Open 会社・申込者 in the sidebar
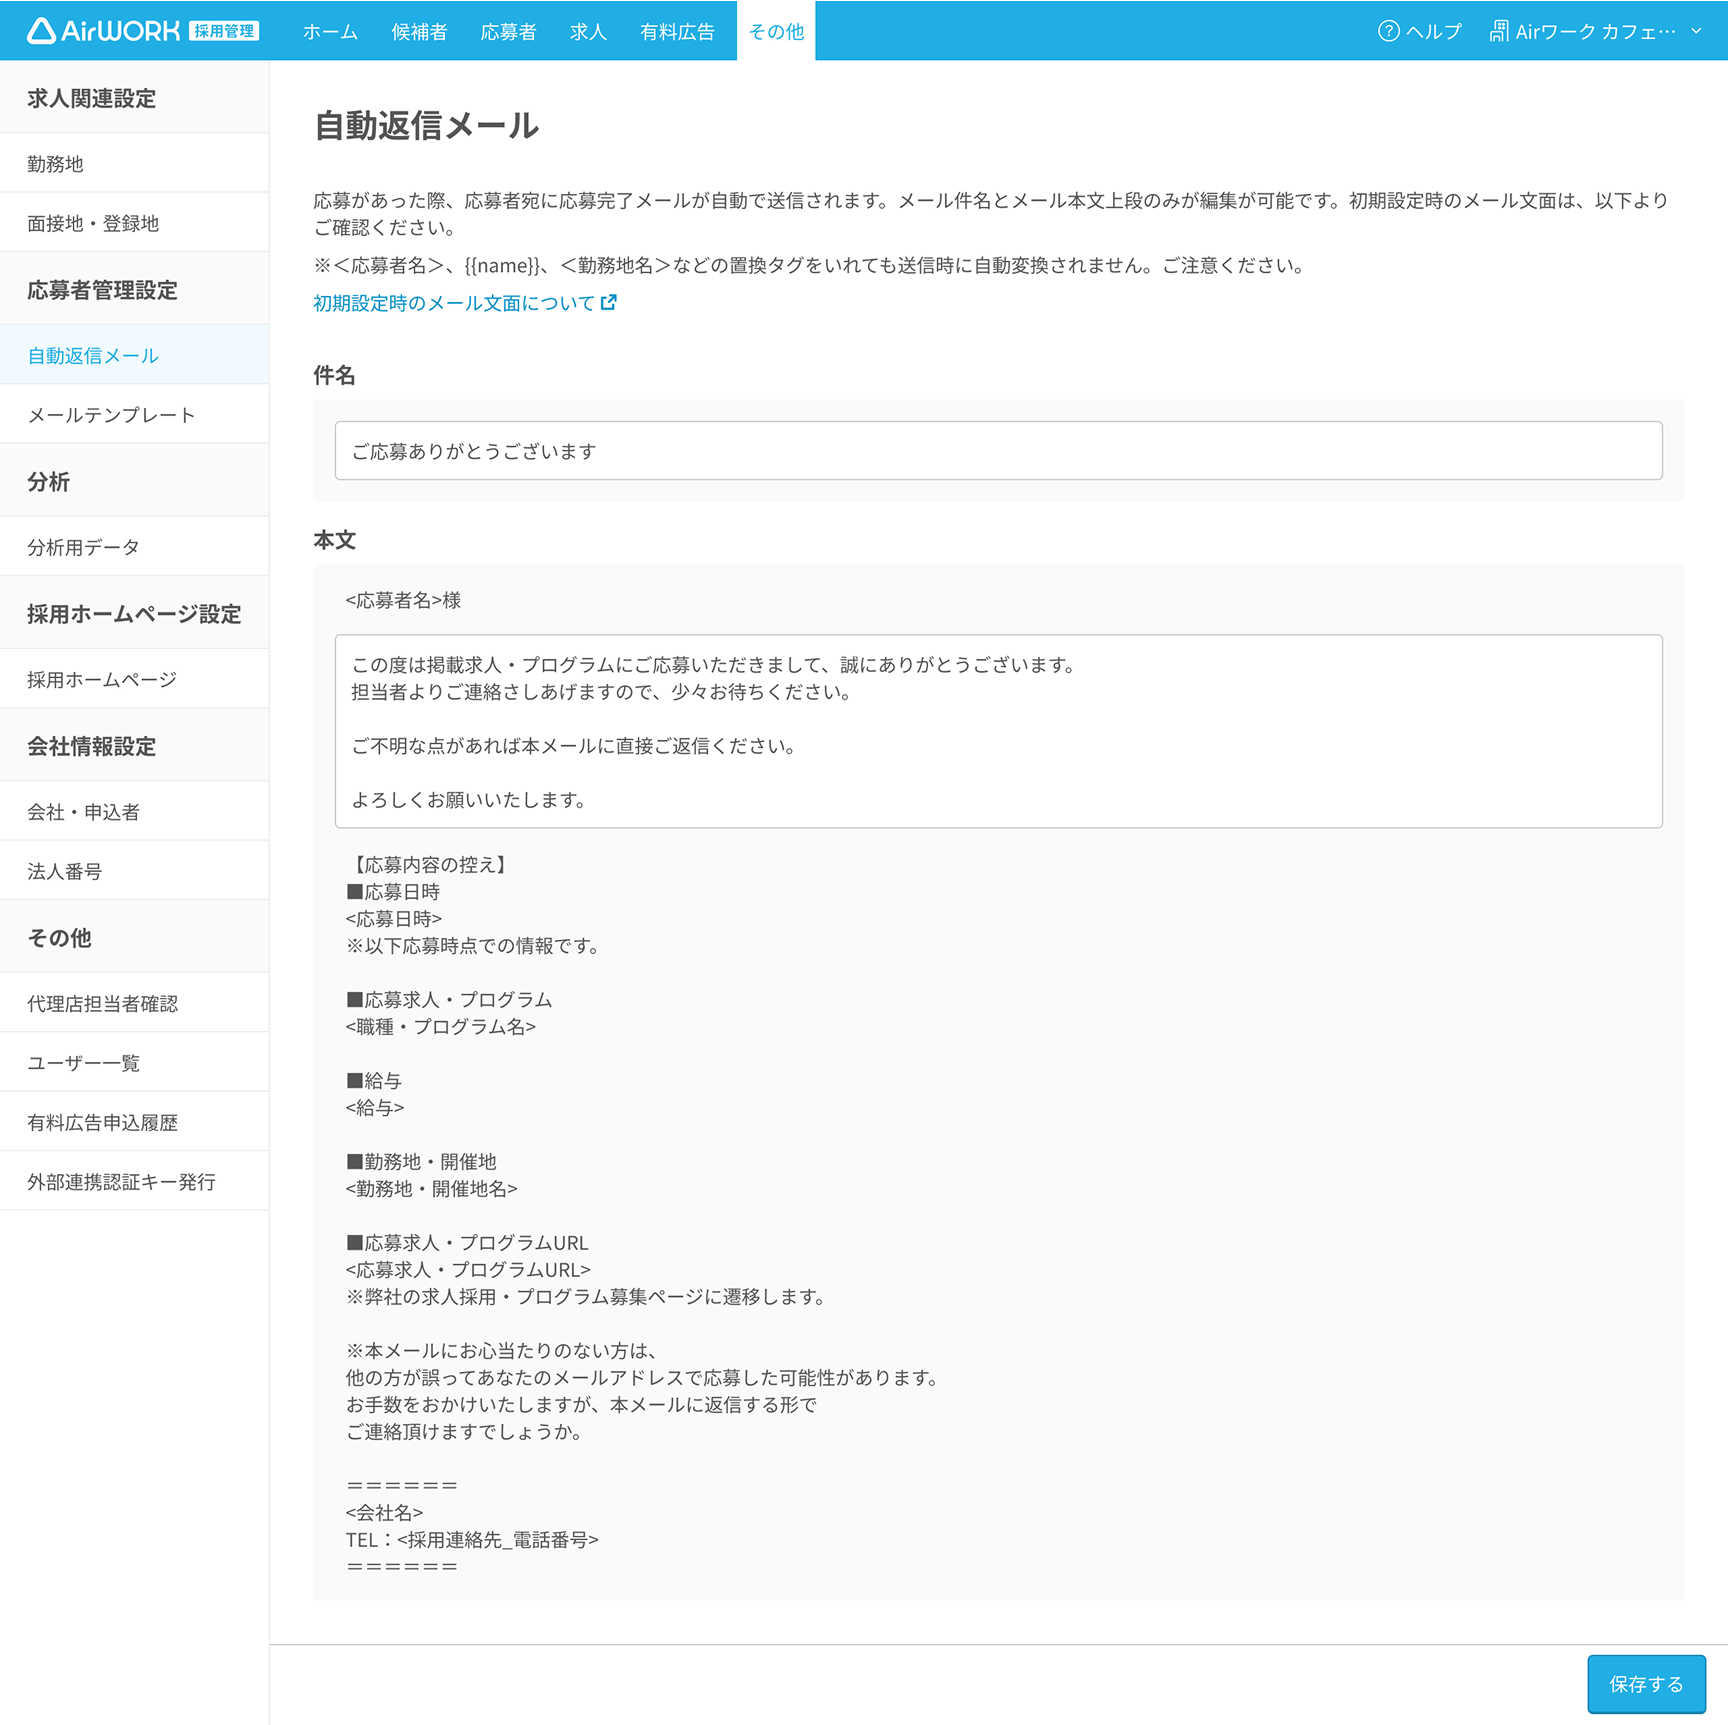The width and height of the screenshot is (1728, 1725). coord(134,811)
